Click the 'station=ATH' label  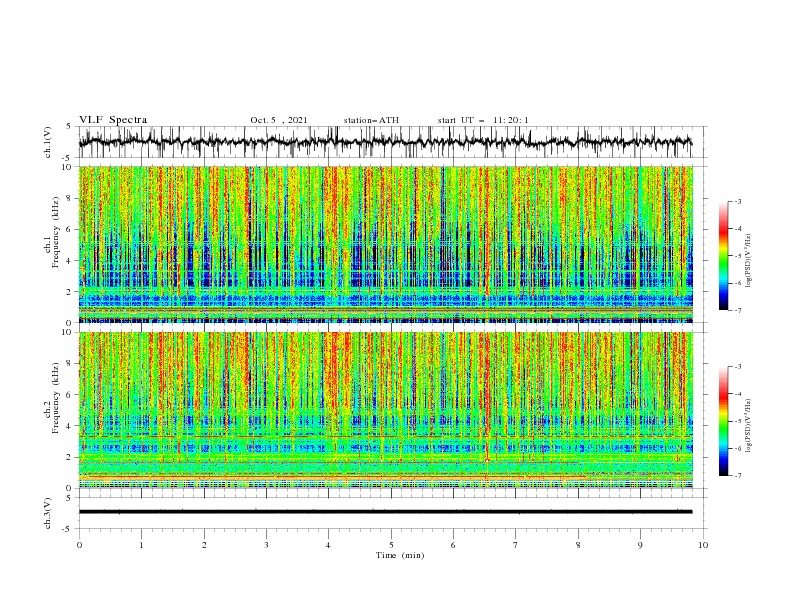pos(371,120)
